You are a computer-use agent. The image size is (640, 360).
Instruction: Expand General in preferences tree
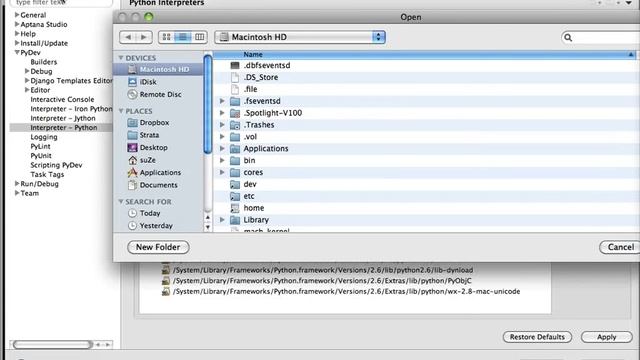click(17, 15)
